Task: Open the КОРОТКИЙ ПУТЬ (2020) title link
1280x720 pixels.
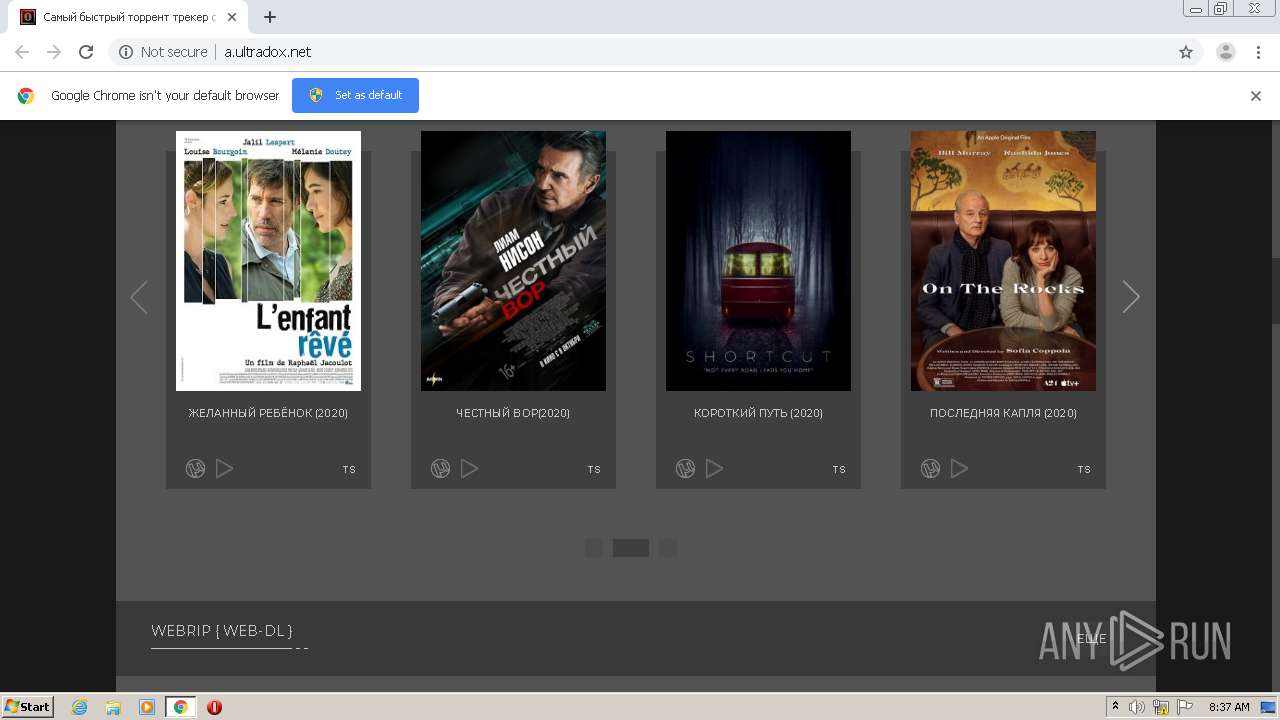Action: (x=758, y=413)
